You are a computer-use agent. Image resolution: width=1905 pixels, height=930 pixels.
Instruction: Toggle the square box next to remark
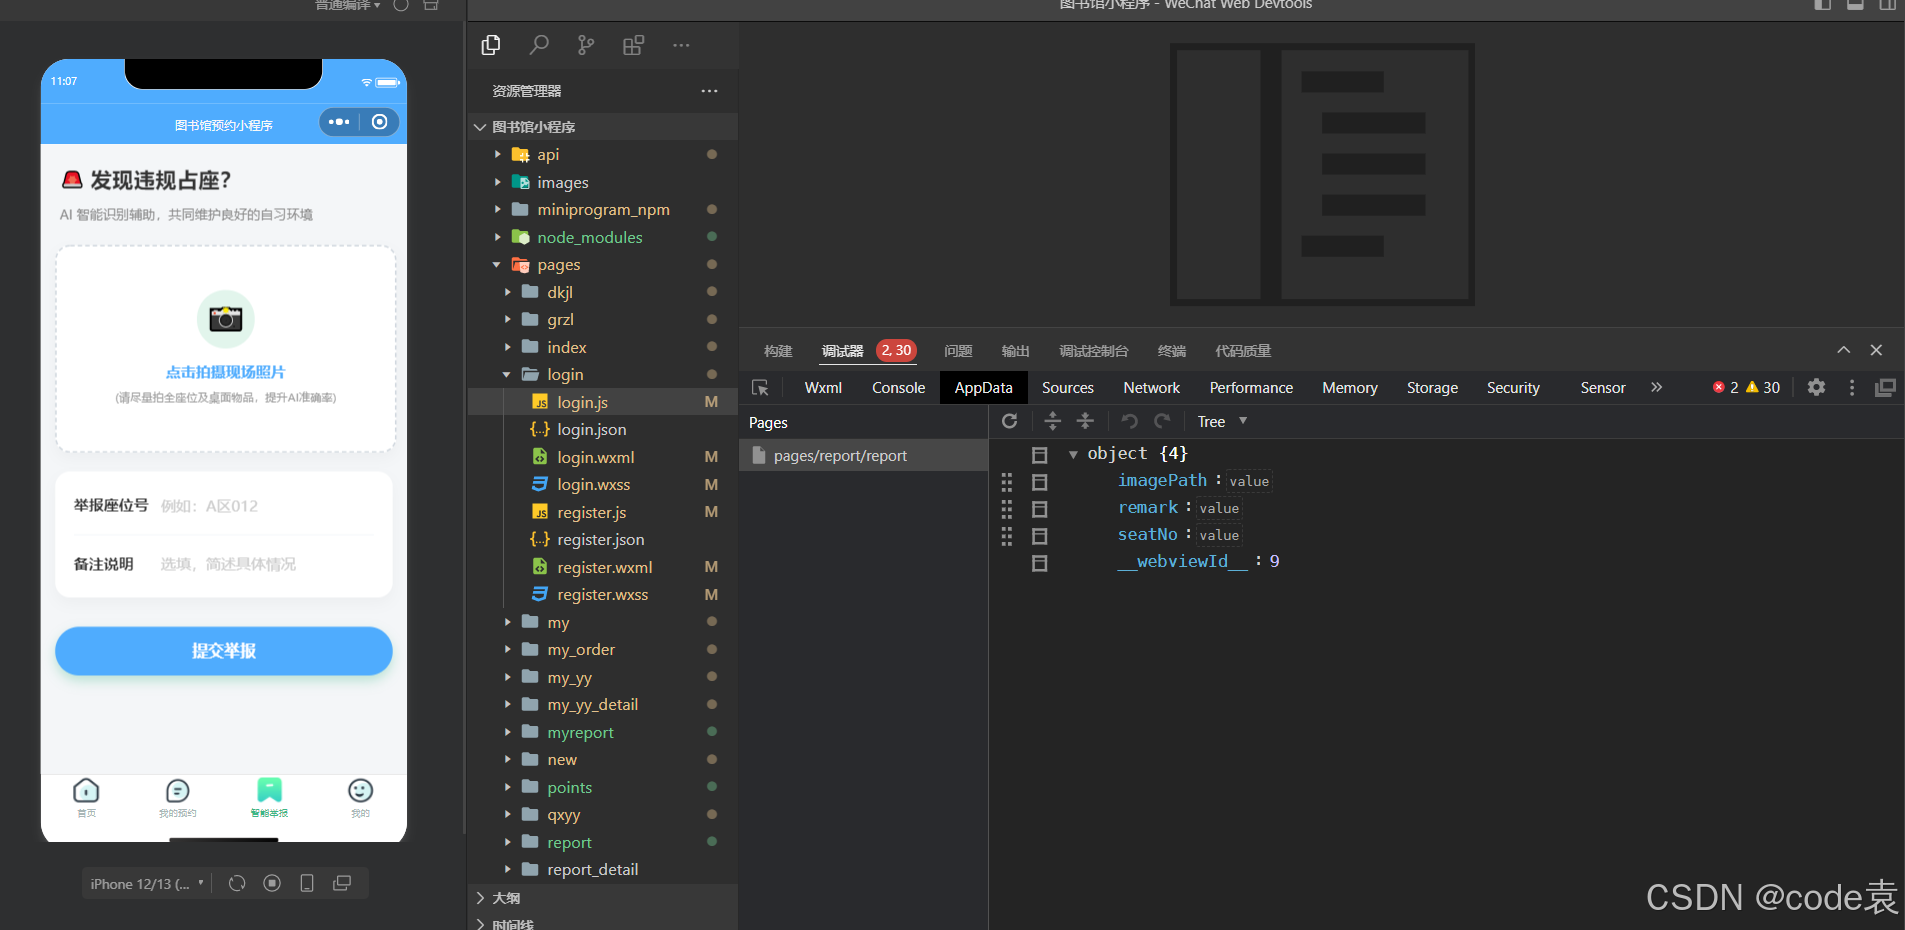[1040, 509]
